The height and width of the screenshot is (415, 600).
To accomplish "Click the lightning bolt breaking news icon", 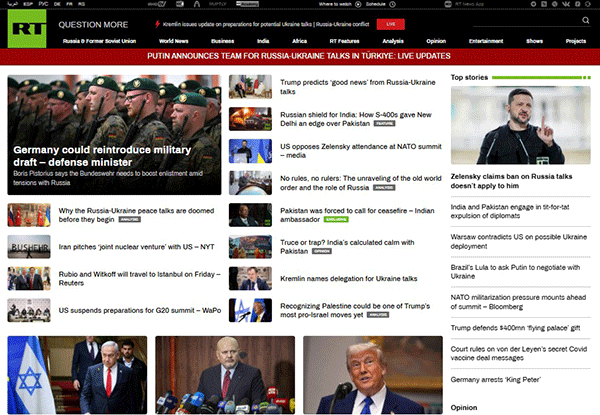I will click(x=157, y=24).
